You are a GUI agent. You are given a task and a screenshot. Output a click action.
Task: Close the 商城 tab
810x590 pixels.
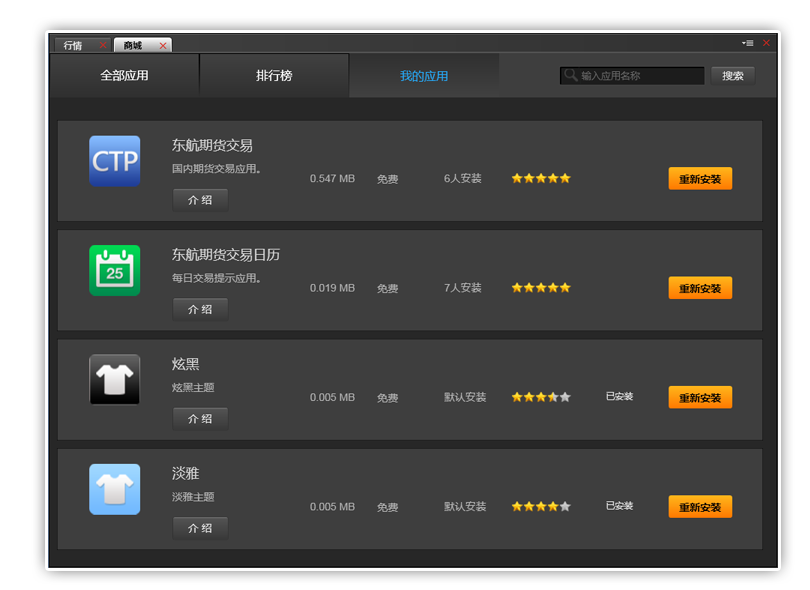[163, 45]
